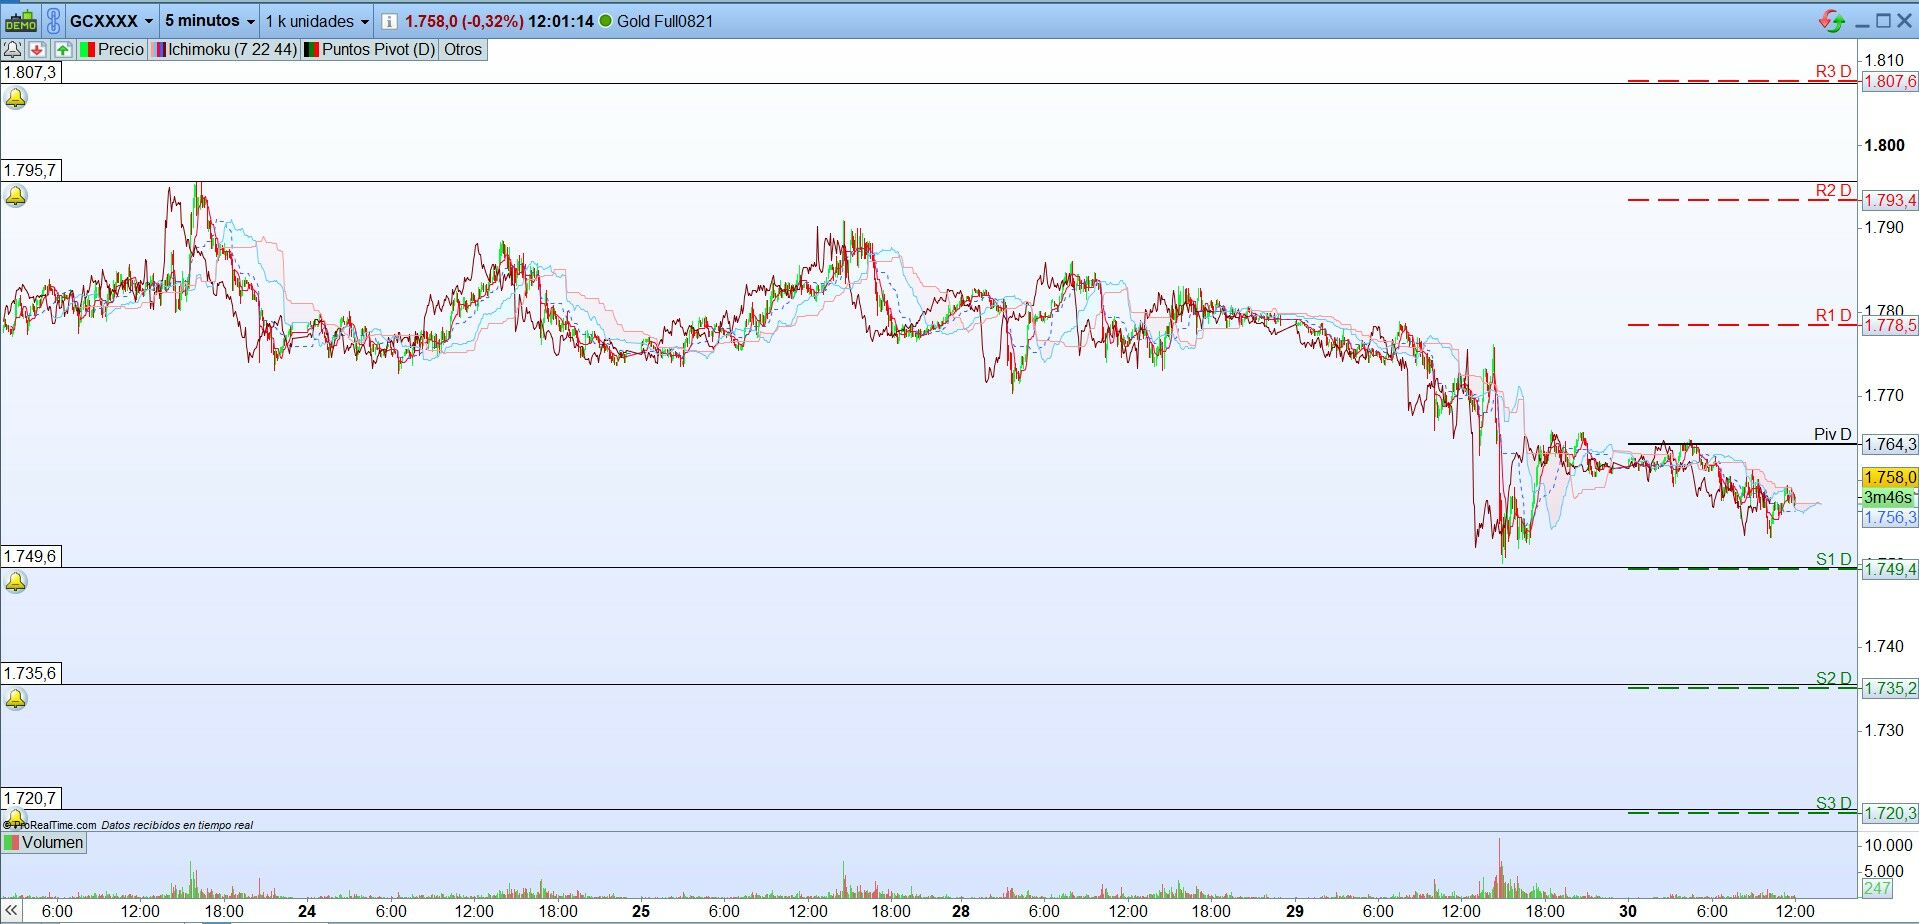Screen dimensions: 1919x924
Task: Click the red-green swap arrows icon
Action: point(1832,20)
